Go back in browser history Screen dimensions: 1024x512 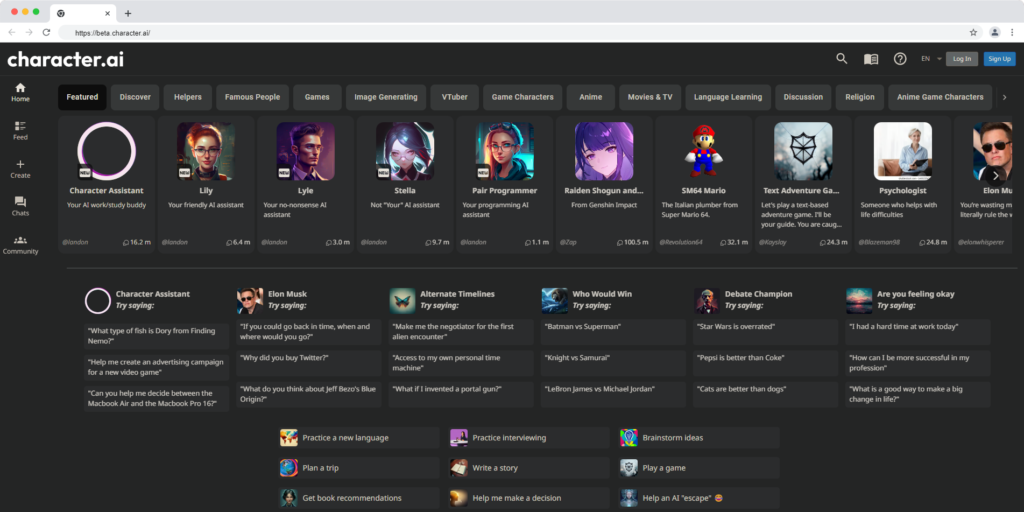tap(12, 32)
